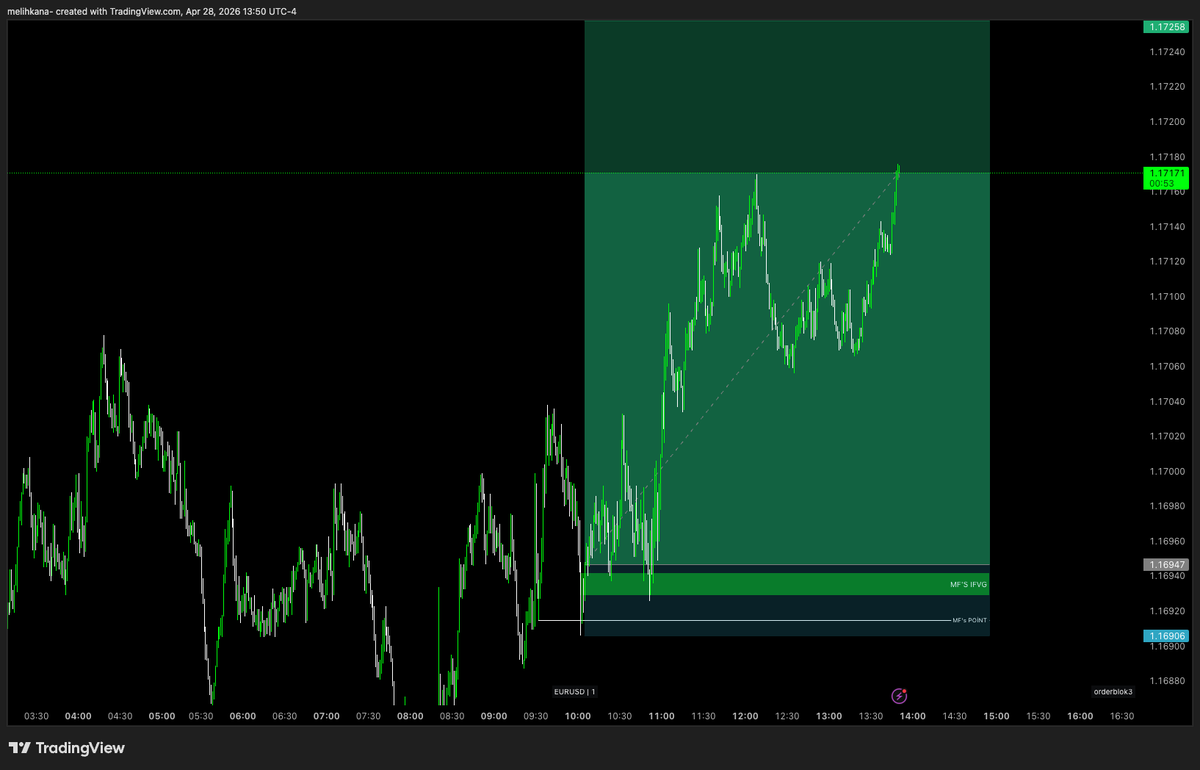Image resolution: width=1200 pixels, height=770 pixels.
Task: Click the 16:00 time axis label
Action: coord(1080,716)
